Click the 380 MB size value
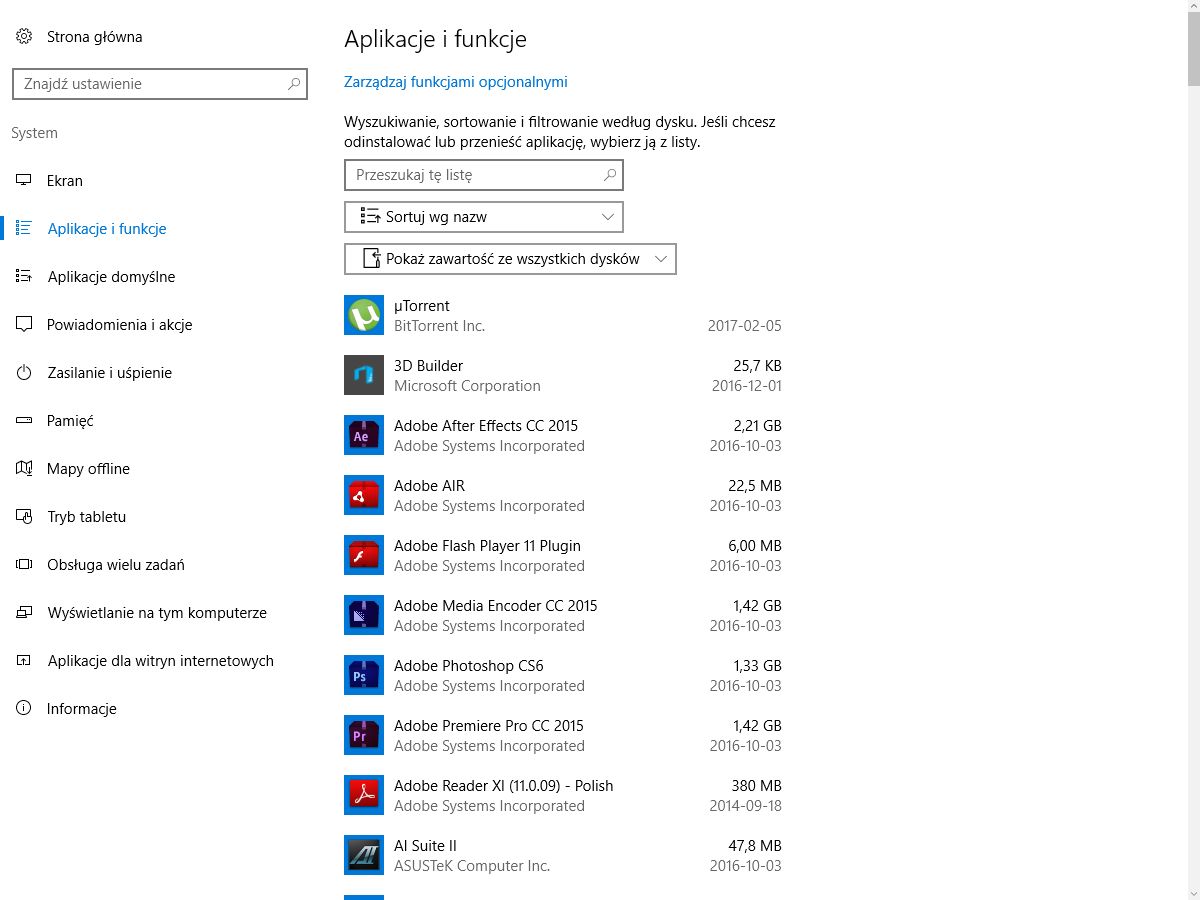The image size is (1200, 900). pos(757,786)
